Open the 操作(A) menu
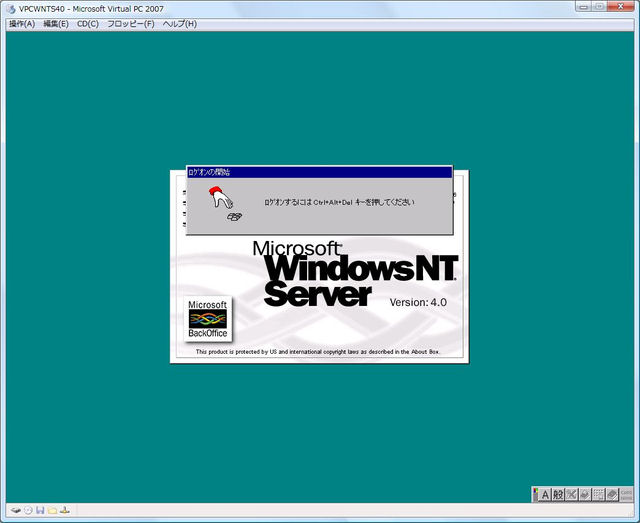 click(x=22, y=24)
